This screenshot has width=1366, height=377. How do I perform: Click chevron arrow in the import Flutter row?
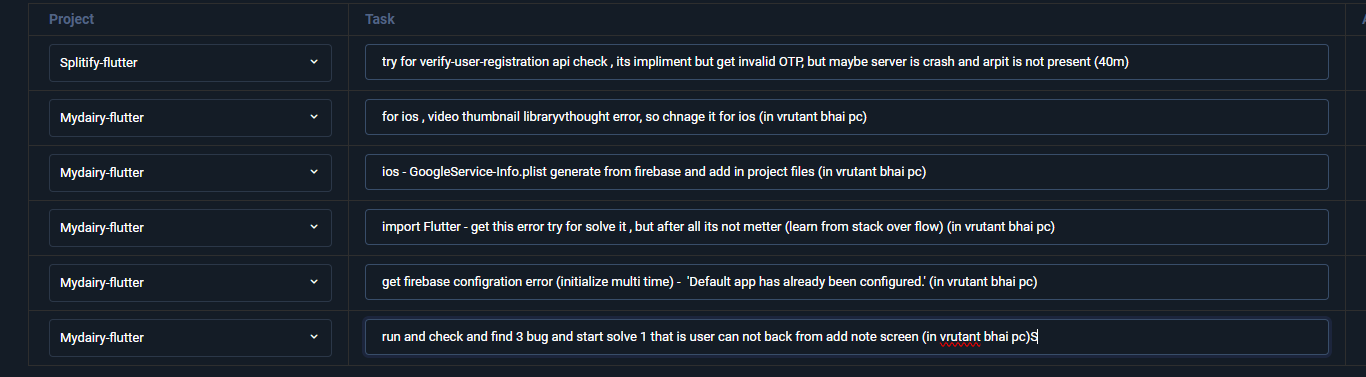tap(314, 227)
